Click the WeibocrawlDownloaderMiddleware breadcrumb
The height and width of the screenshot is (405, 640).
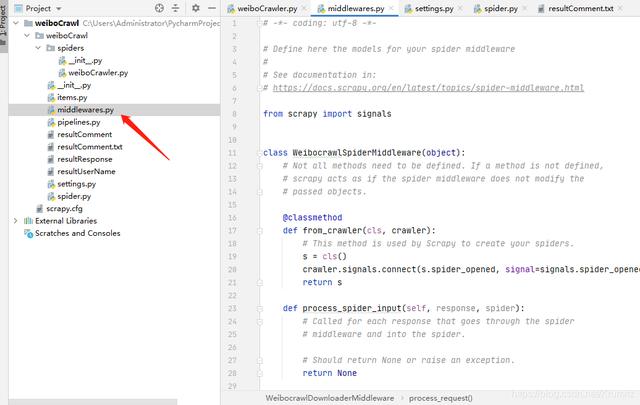pyautogui.click(x=329, y=397)
